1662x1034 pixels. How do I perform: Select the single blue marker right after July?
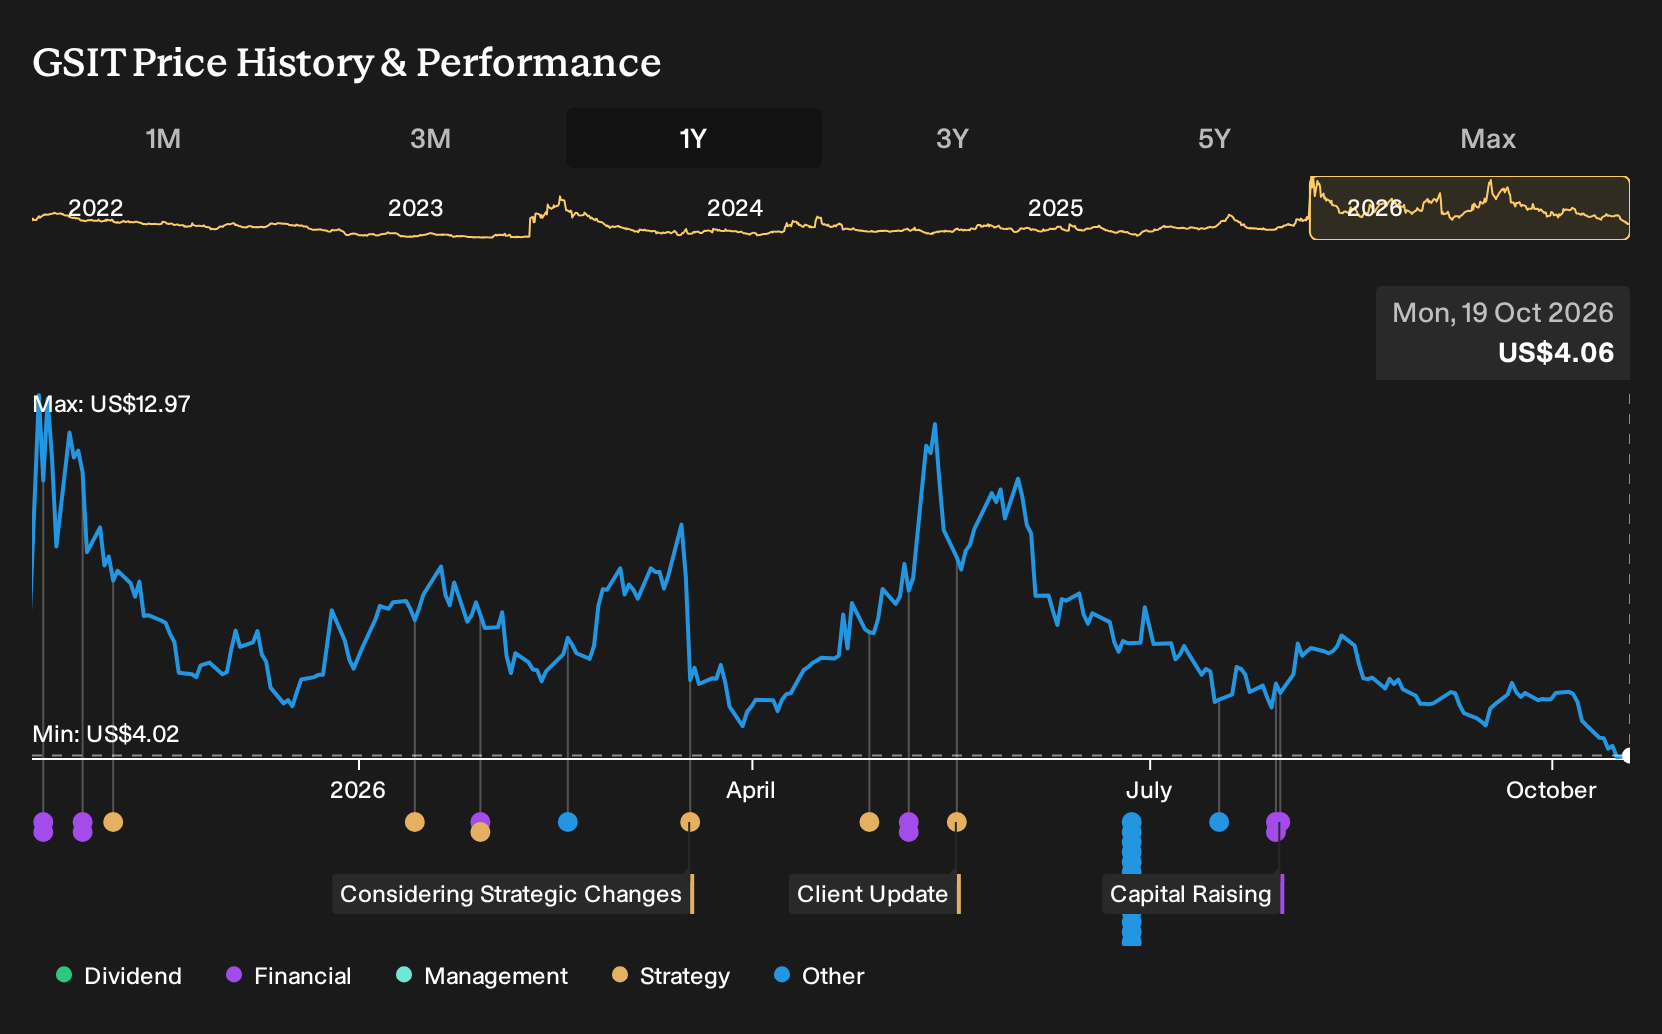point(1219,822)
